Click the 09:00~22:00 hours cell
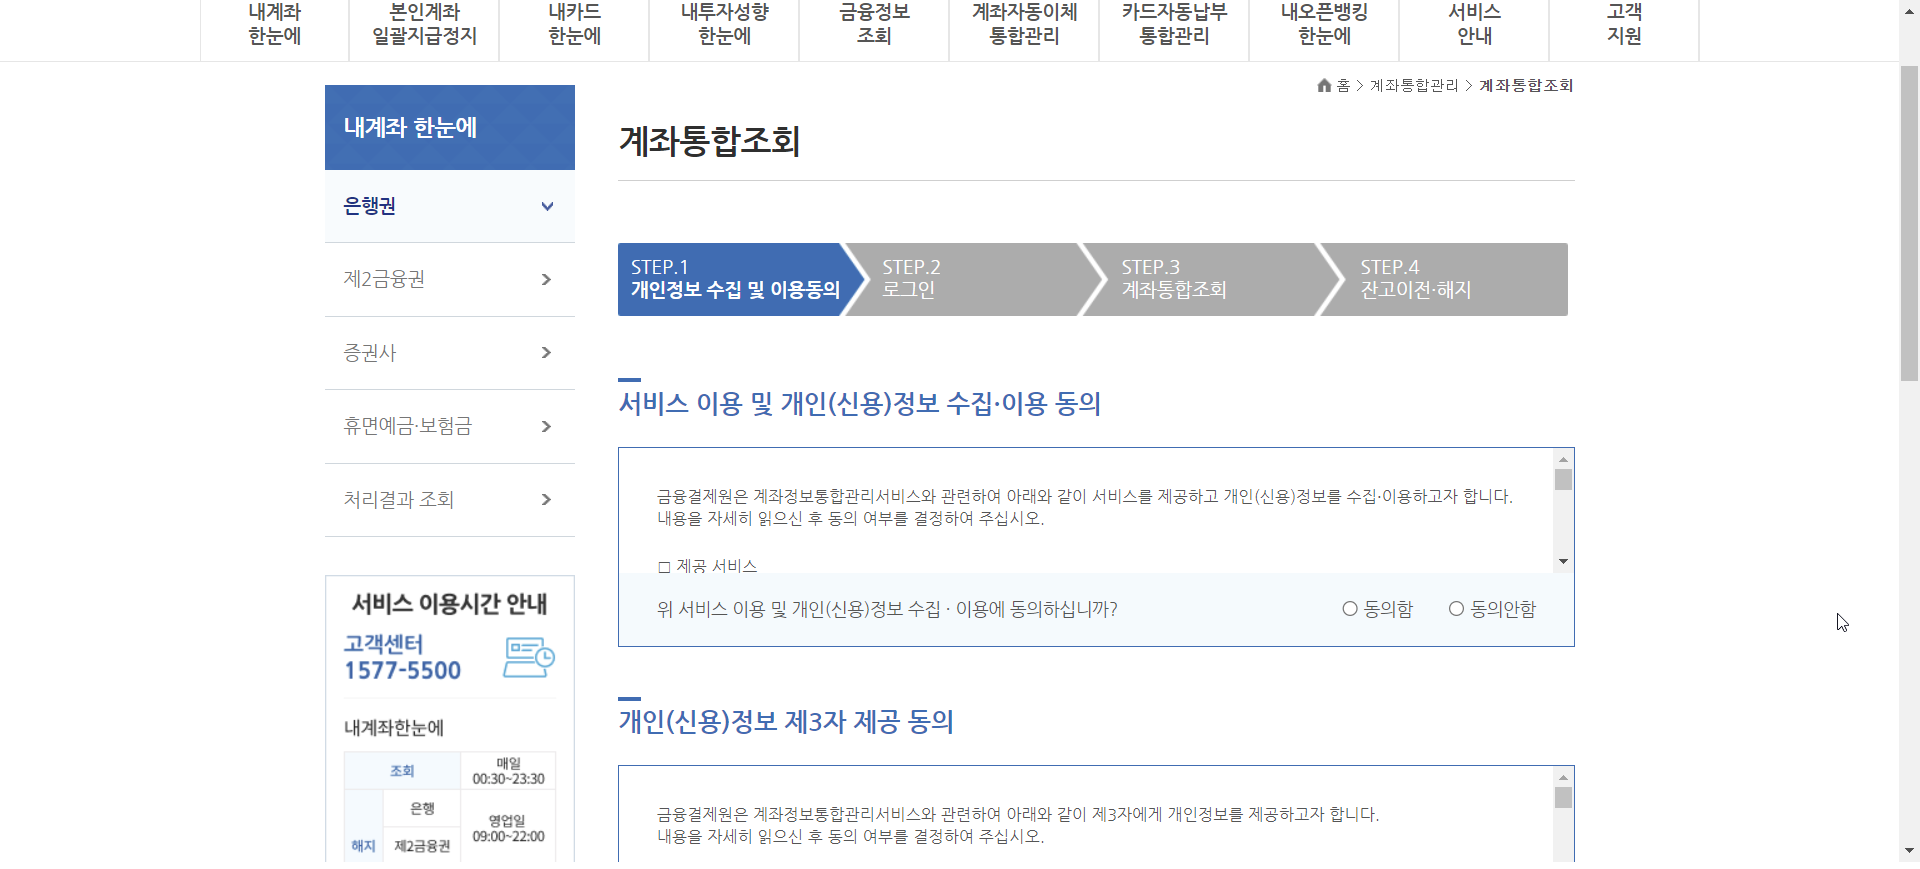This screenshot has width=1920, height=869. click(x=508, y=829)
